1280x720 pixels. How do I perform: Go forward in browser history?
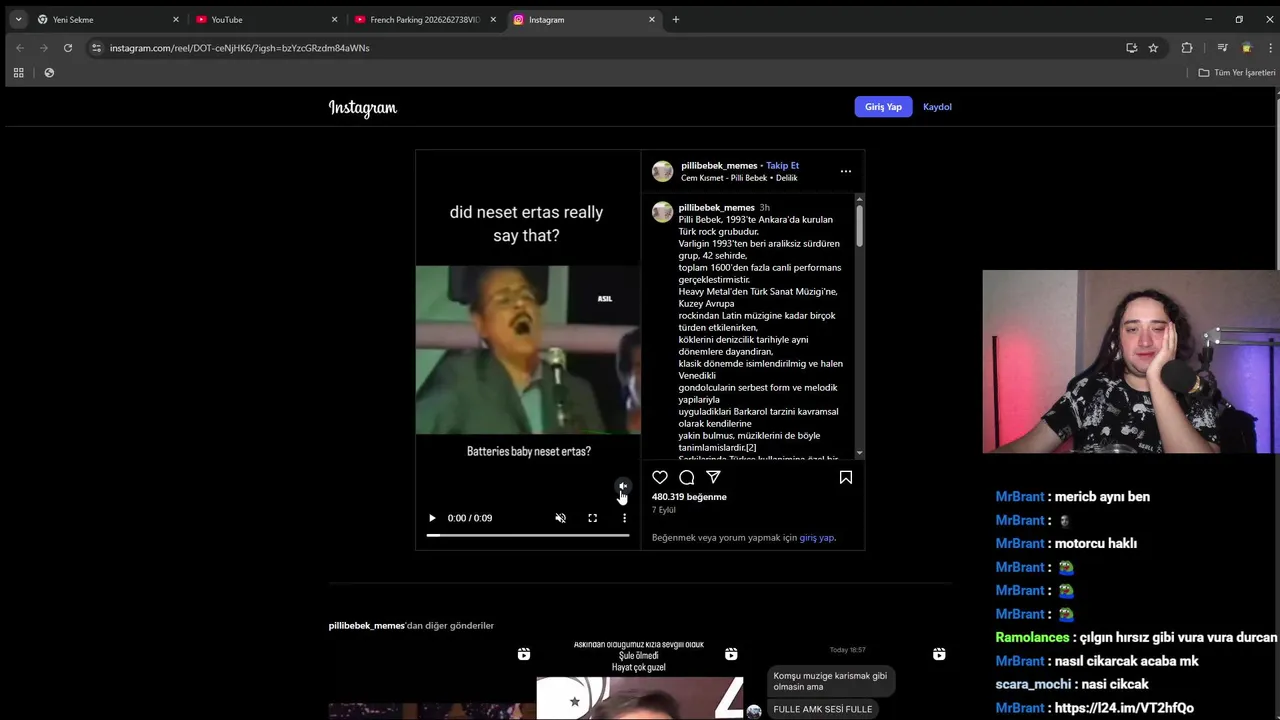[x=43, y=47]
